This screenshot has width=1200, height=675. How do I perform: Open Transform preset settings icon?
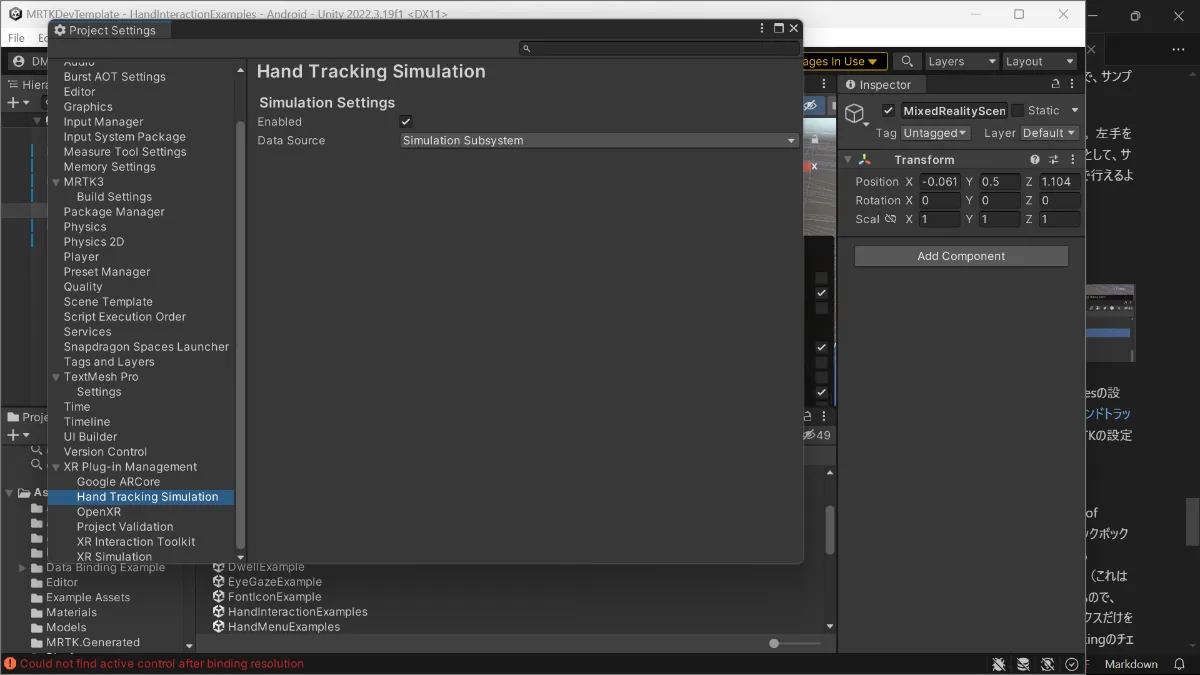1054,160
